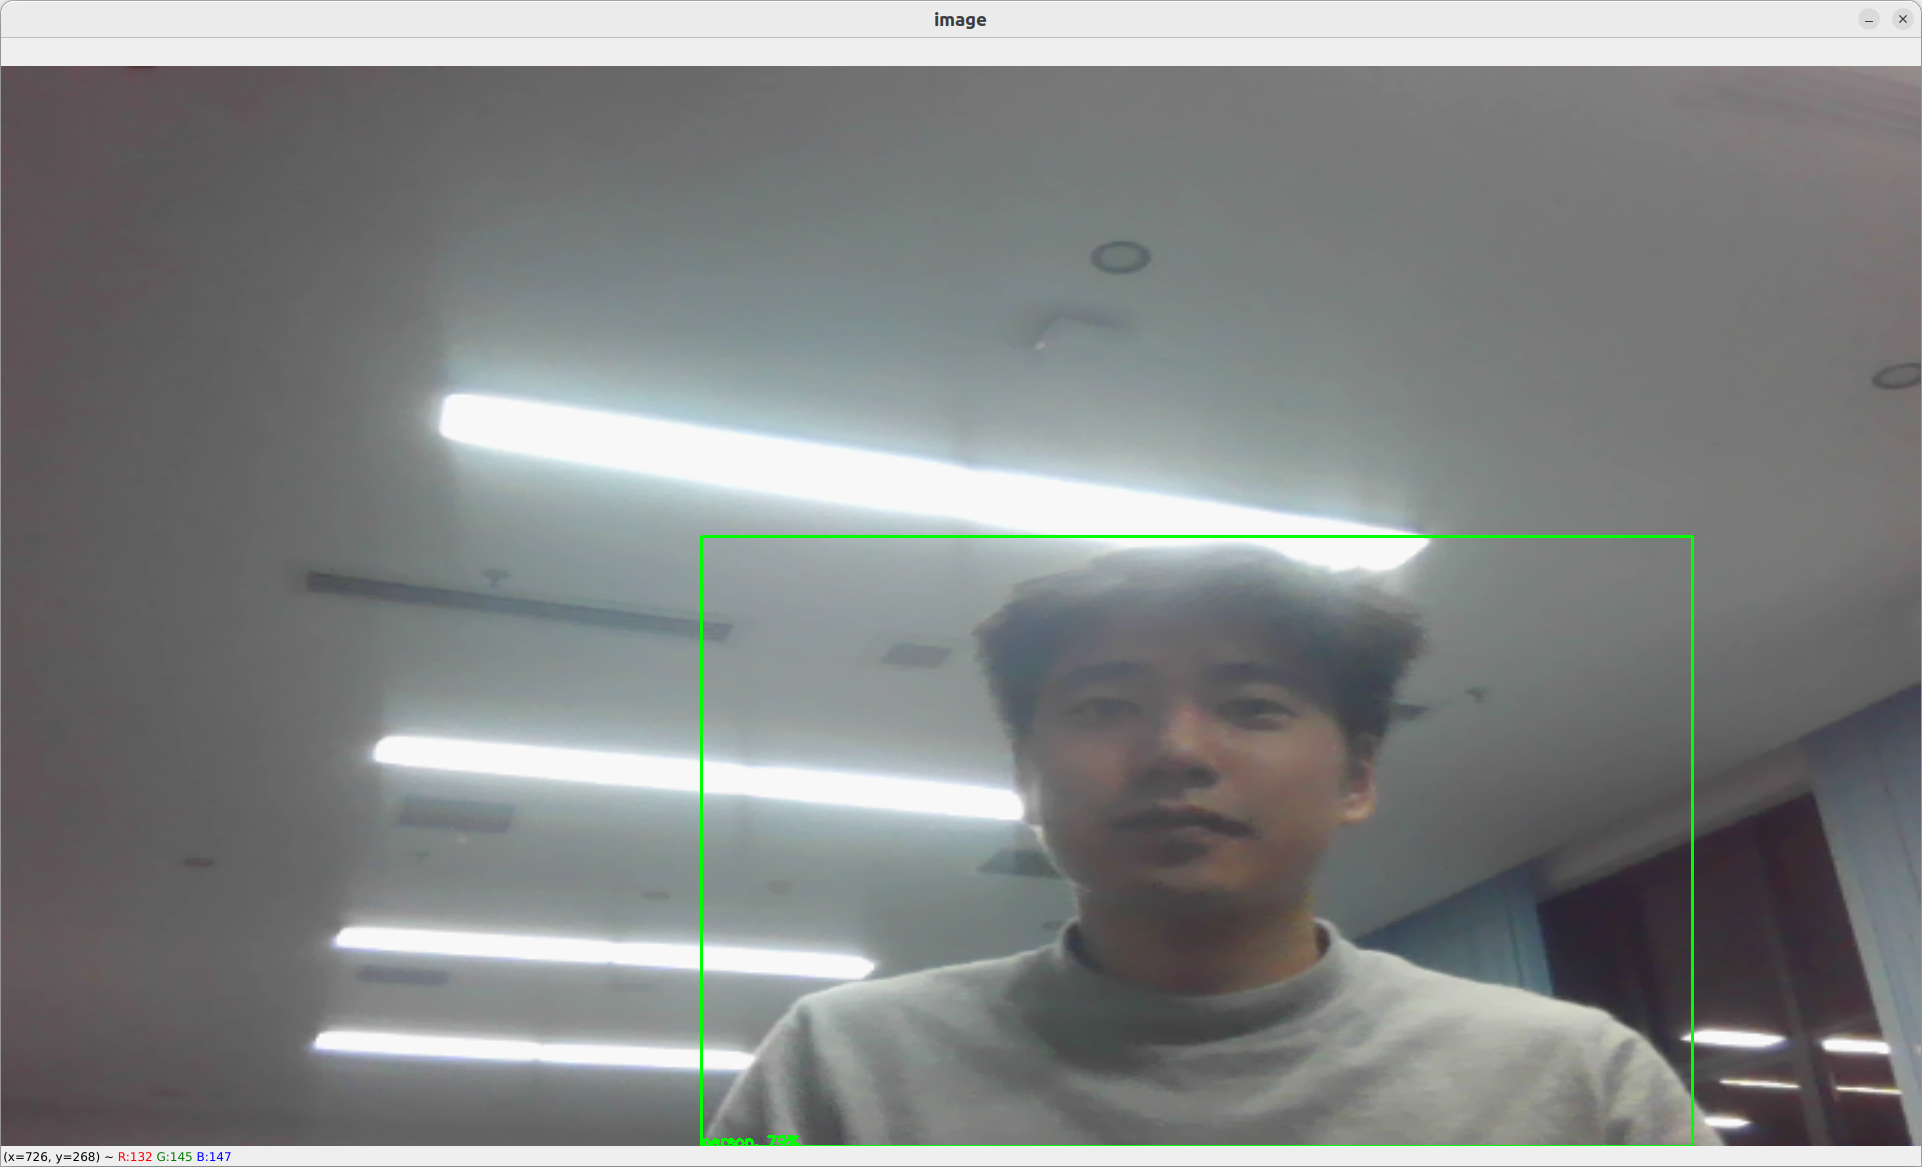Click the green G:145 value in status bar
Image resolution: width=1922 pixels, height=1167 pixels.
click(174, 1157)
